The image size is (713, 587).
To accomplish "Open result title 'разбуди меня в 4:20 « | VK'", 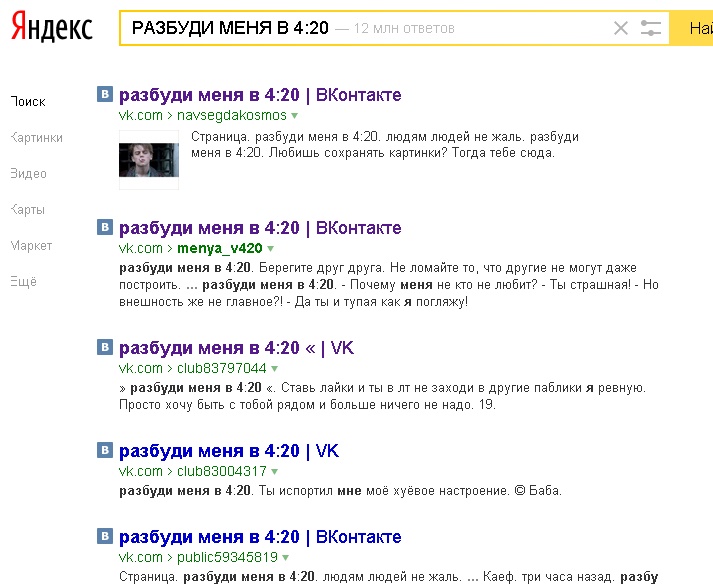I will pos(236,348).
